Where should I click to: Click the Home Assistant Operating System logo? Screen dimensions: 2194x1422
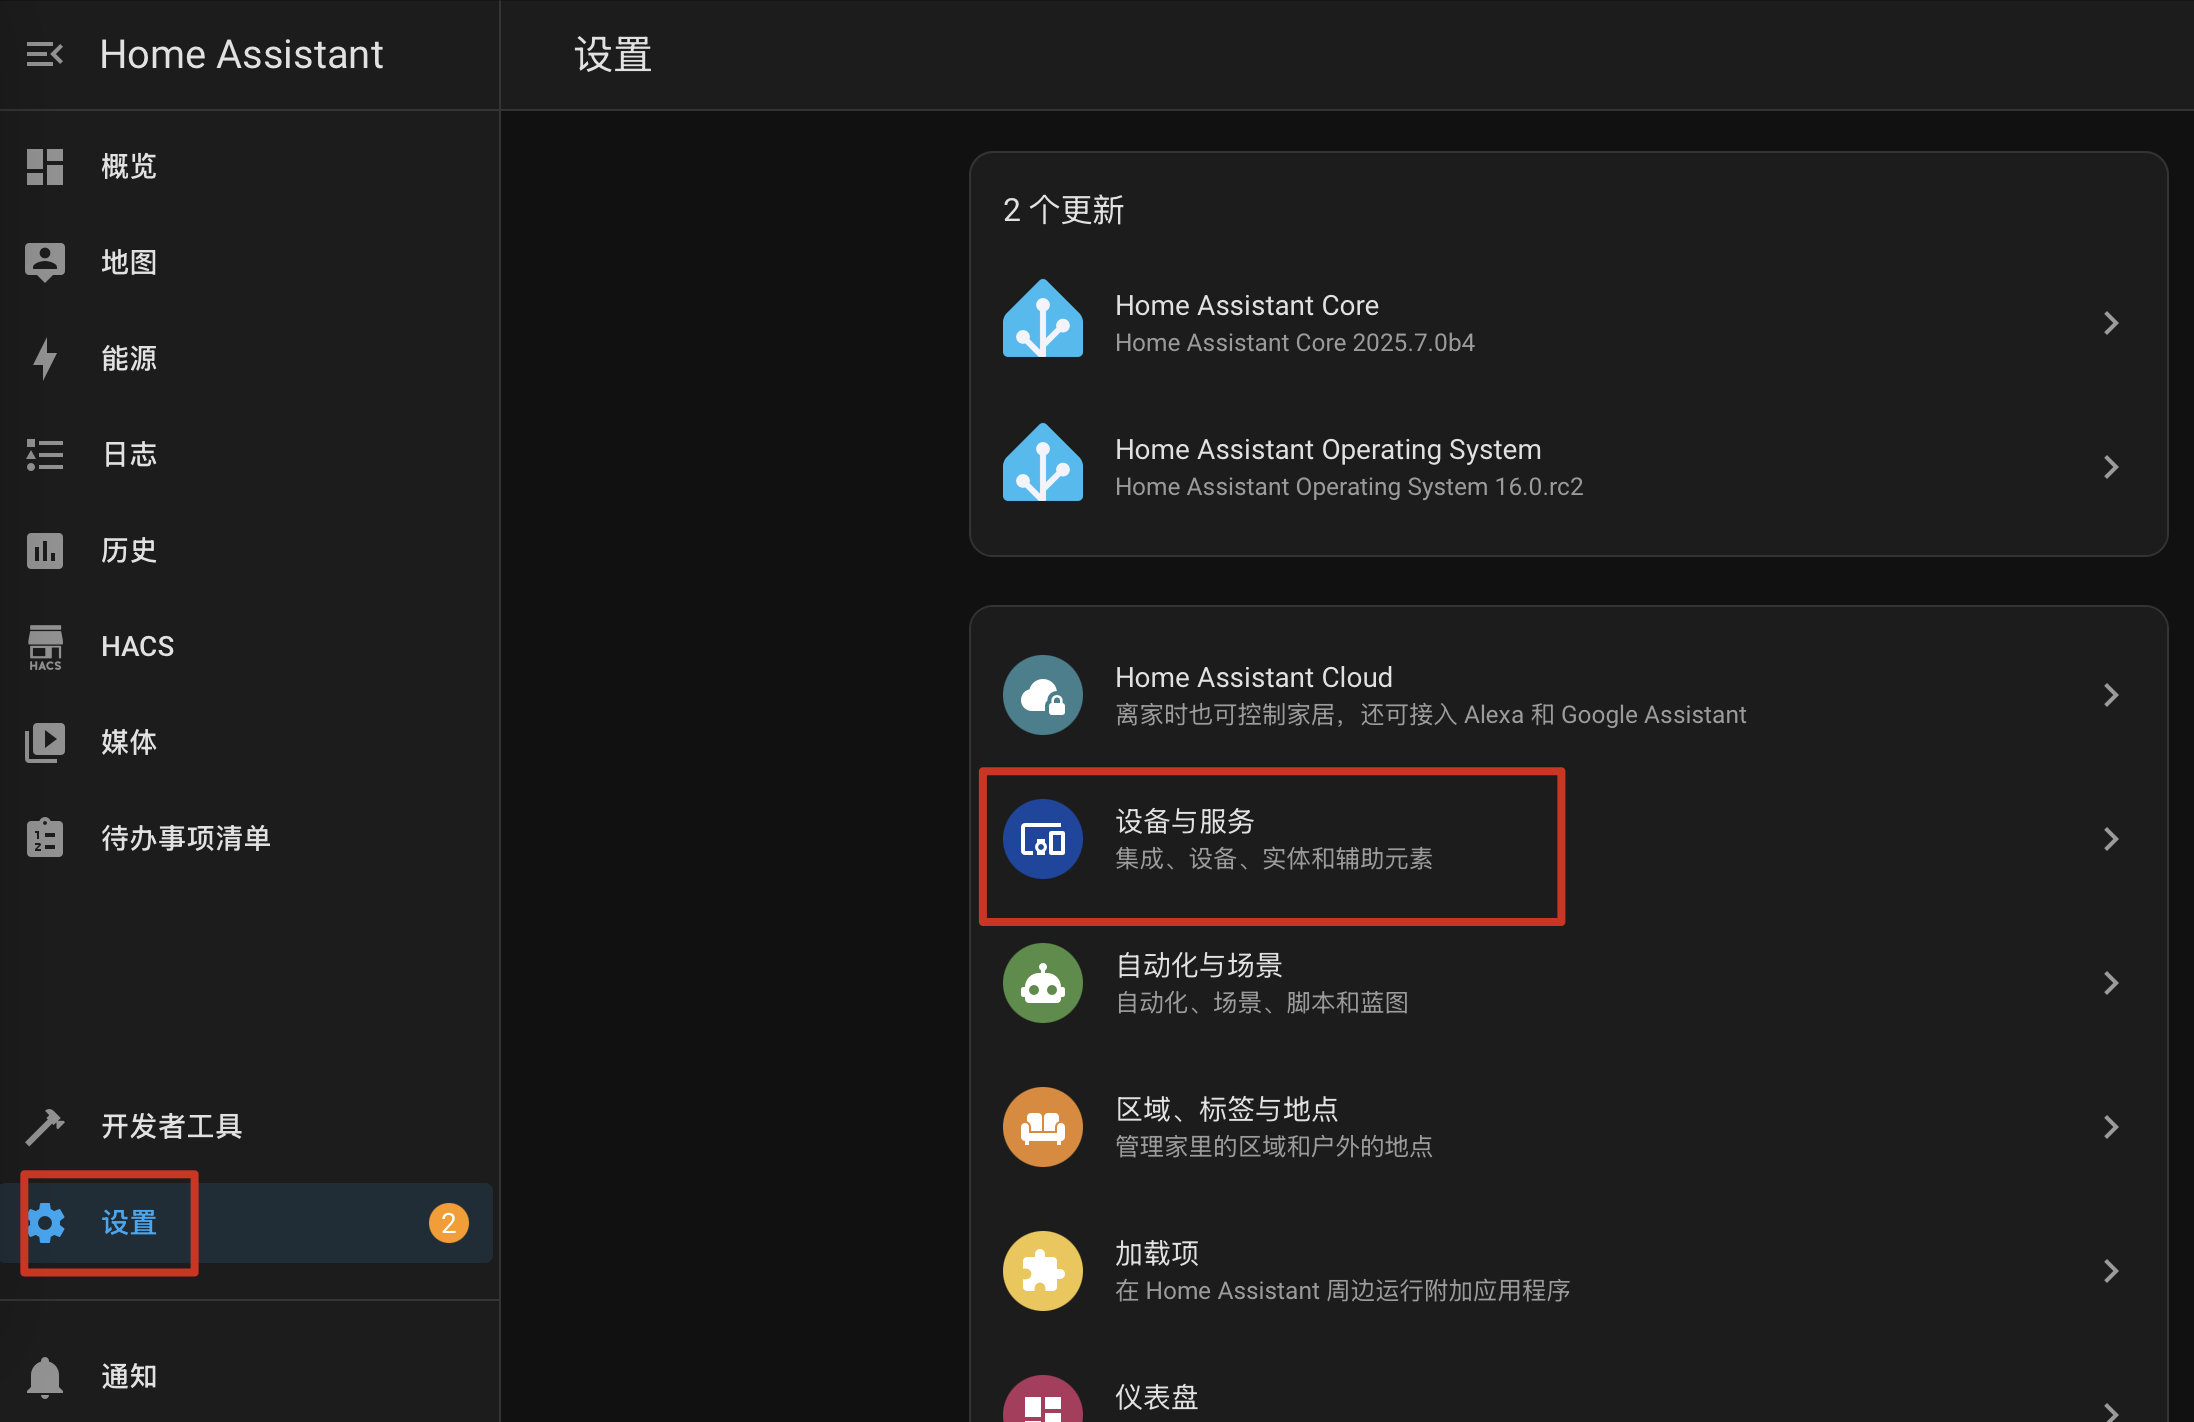pos(1043,463)
